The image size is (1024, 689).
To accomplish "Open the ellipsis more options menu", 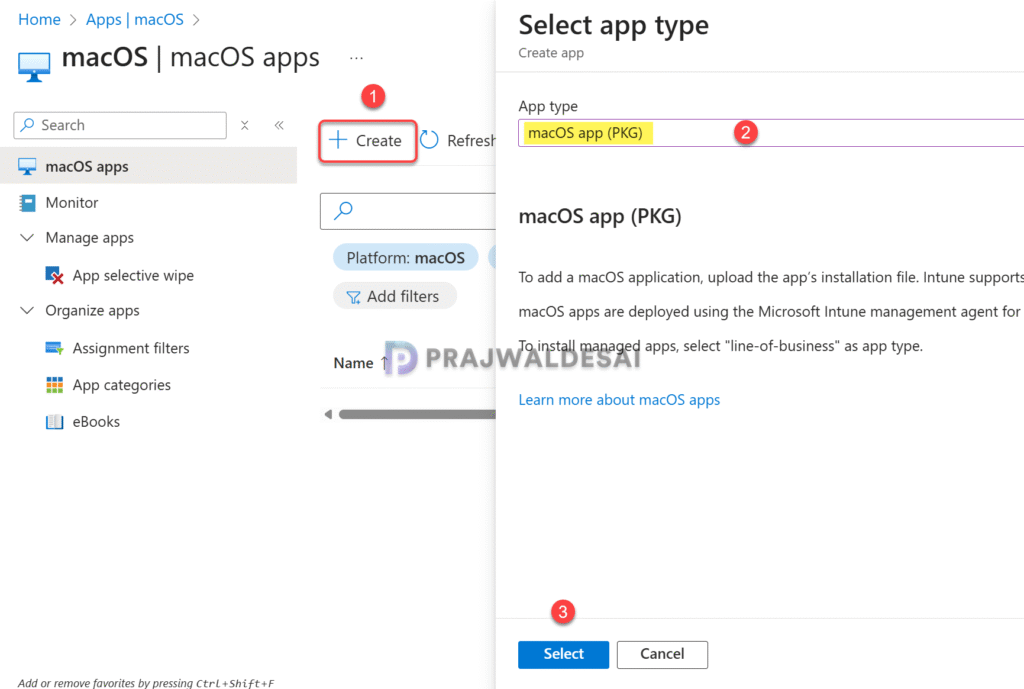I will [356, 58].
